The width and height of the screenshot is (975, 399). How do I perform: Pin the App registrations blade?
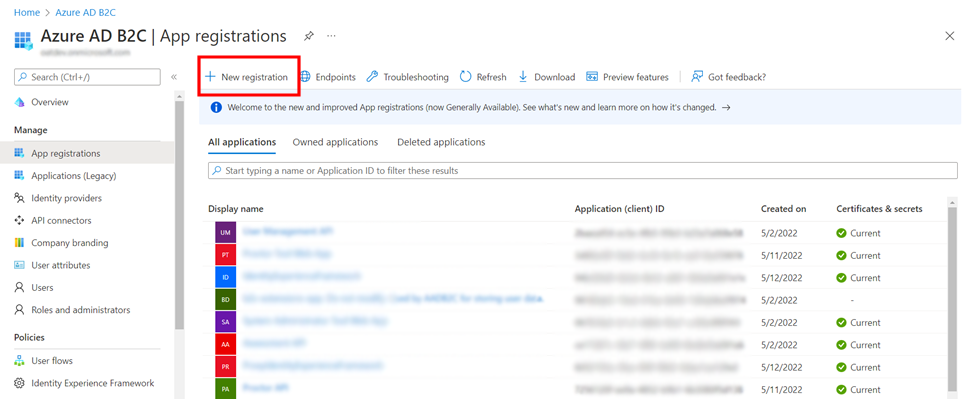tap(308, 36)
